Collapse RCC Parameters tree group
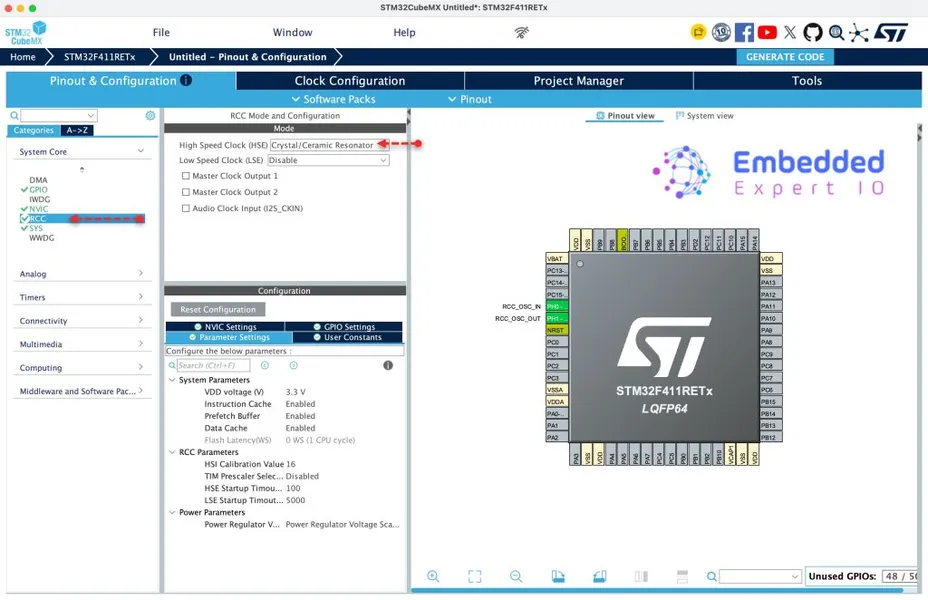This screenshot has height=600, width=928. [172, 452]
